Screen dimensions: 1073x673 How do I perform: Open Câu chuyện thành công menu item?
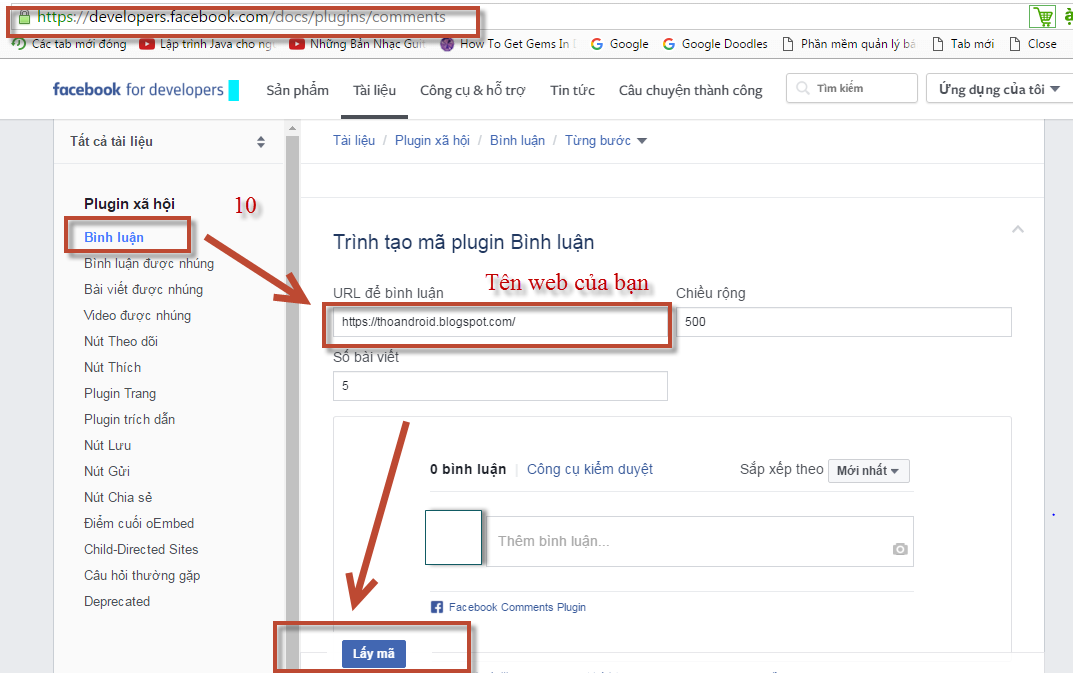tap(690, 90)
